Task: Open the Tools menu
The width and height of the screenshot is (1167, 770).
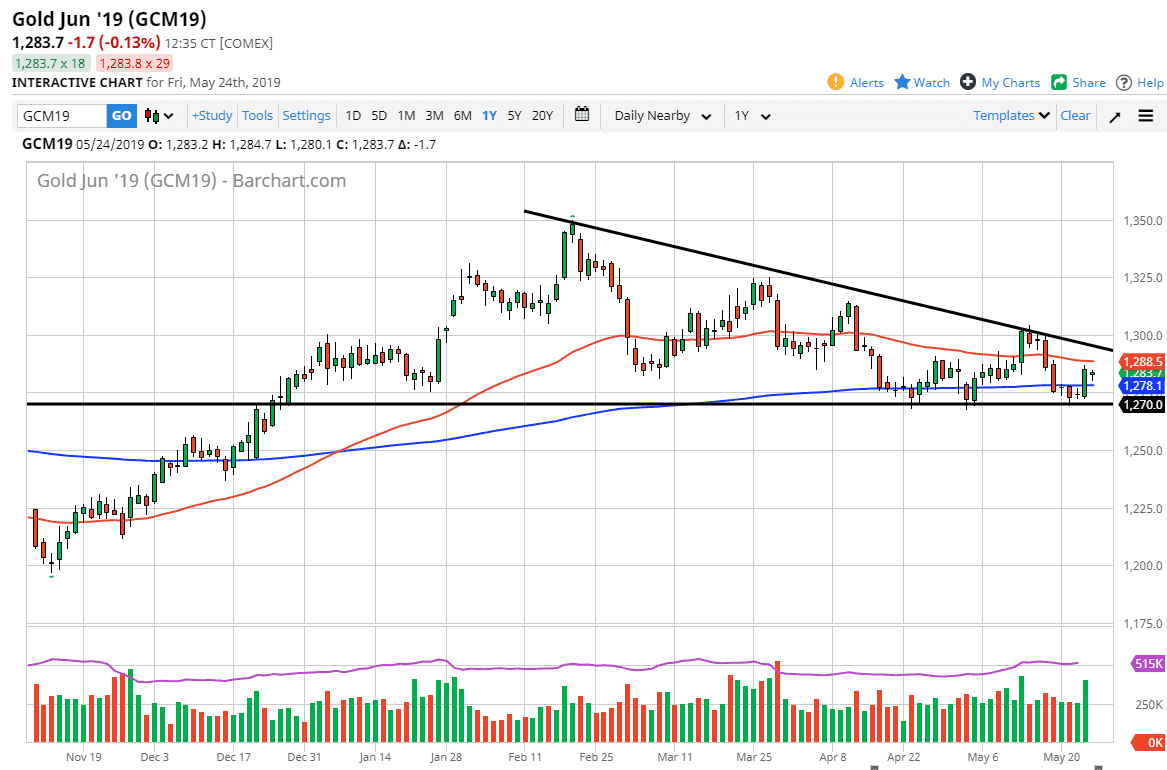Action: 257,116
